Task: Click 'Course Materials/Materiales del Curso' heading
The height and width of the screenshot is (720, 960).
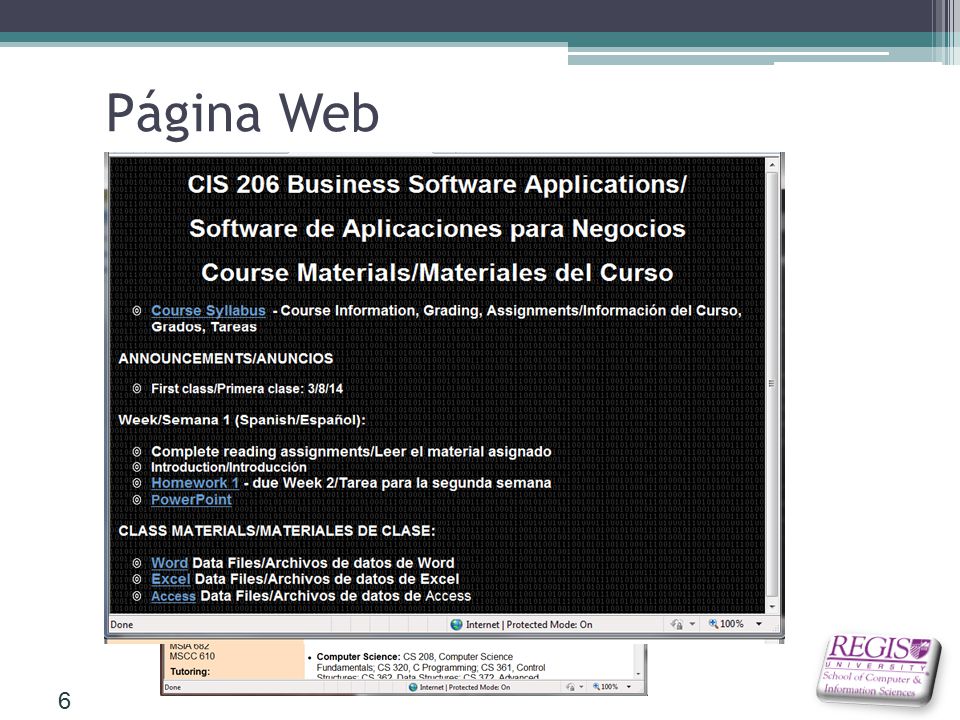Action: (x=437, y=272)
